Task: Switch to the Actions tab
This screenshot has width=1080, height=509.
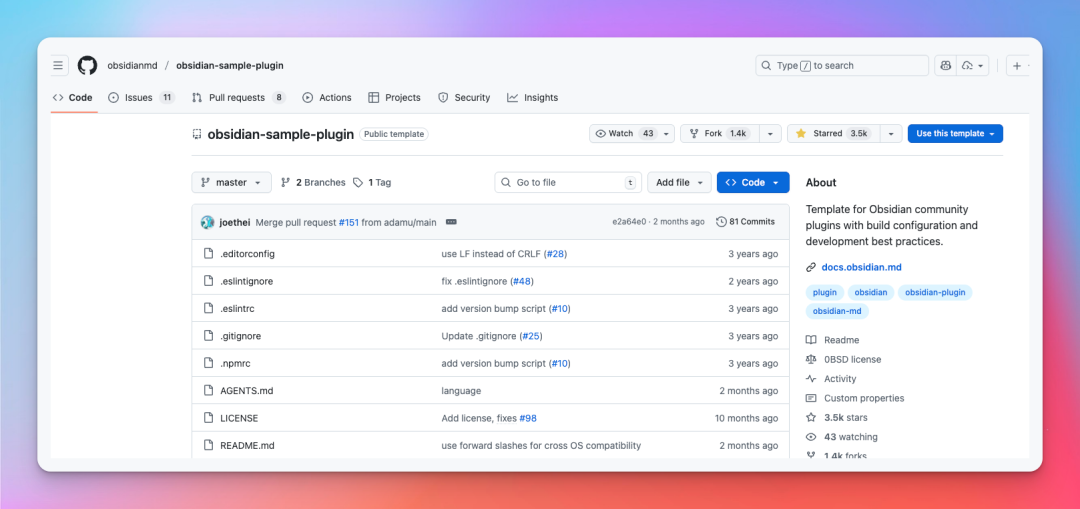Action: tap(327, 98)
